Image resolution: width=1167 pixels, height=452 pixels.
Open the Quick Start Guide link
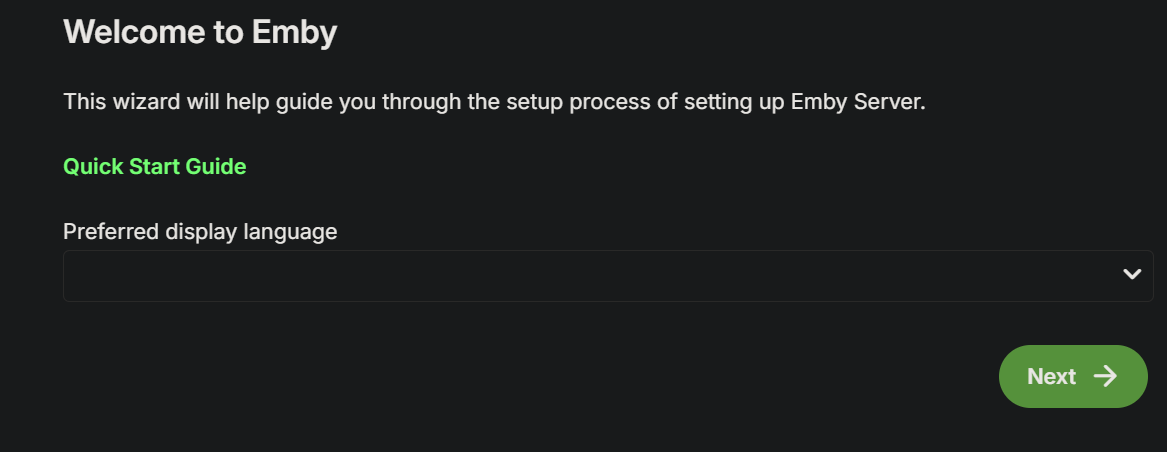[155, 166]
